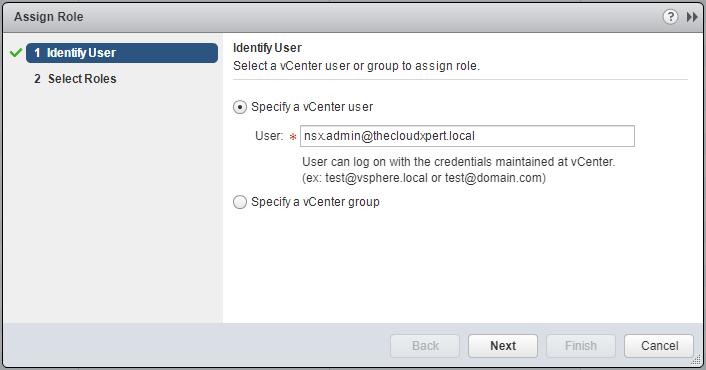Click the 'Select a vCenter user or group' description
706x370 pixels.
pyautogui.click(x=356, y=66)
